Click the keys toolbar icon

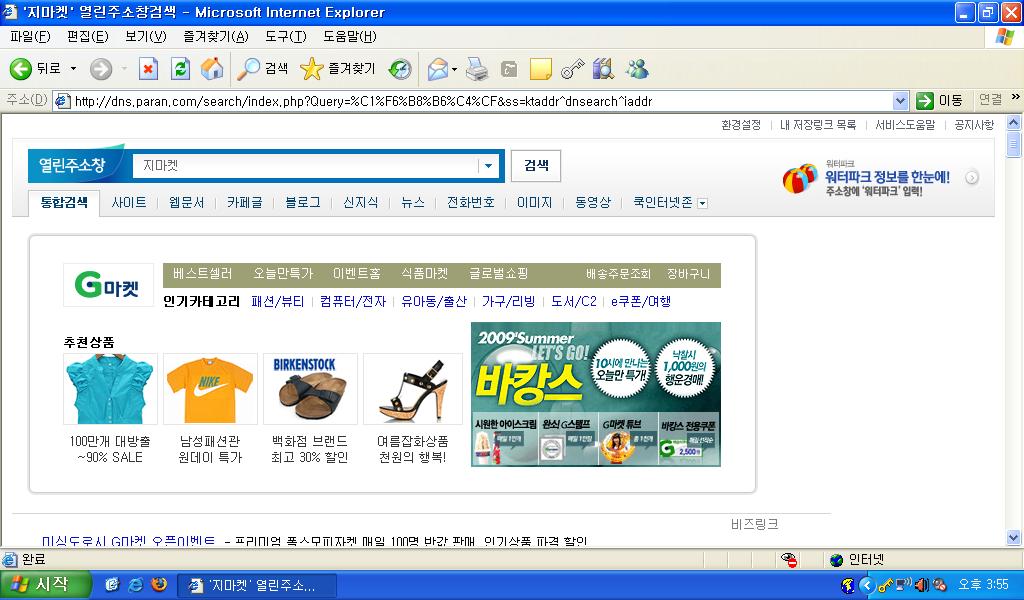click(x=572, y=69)
